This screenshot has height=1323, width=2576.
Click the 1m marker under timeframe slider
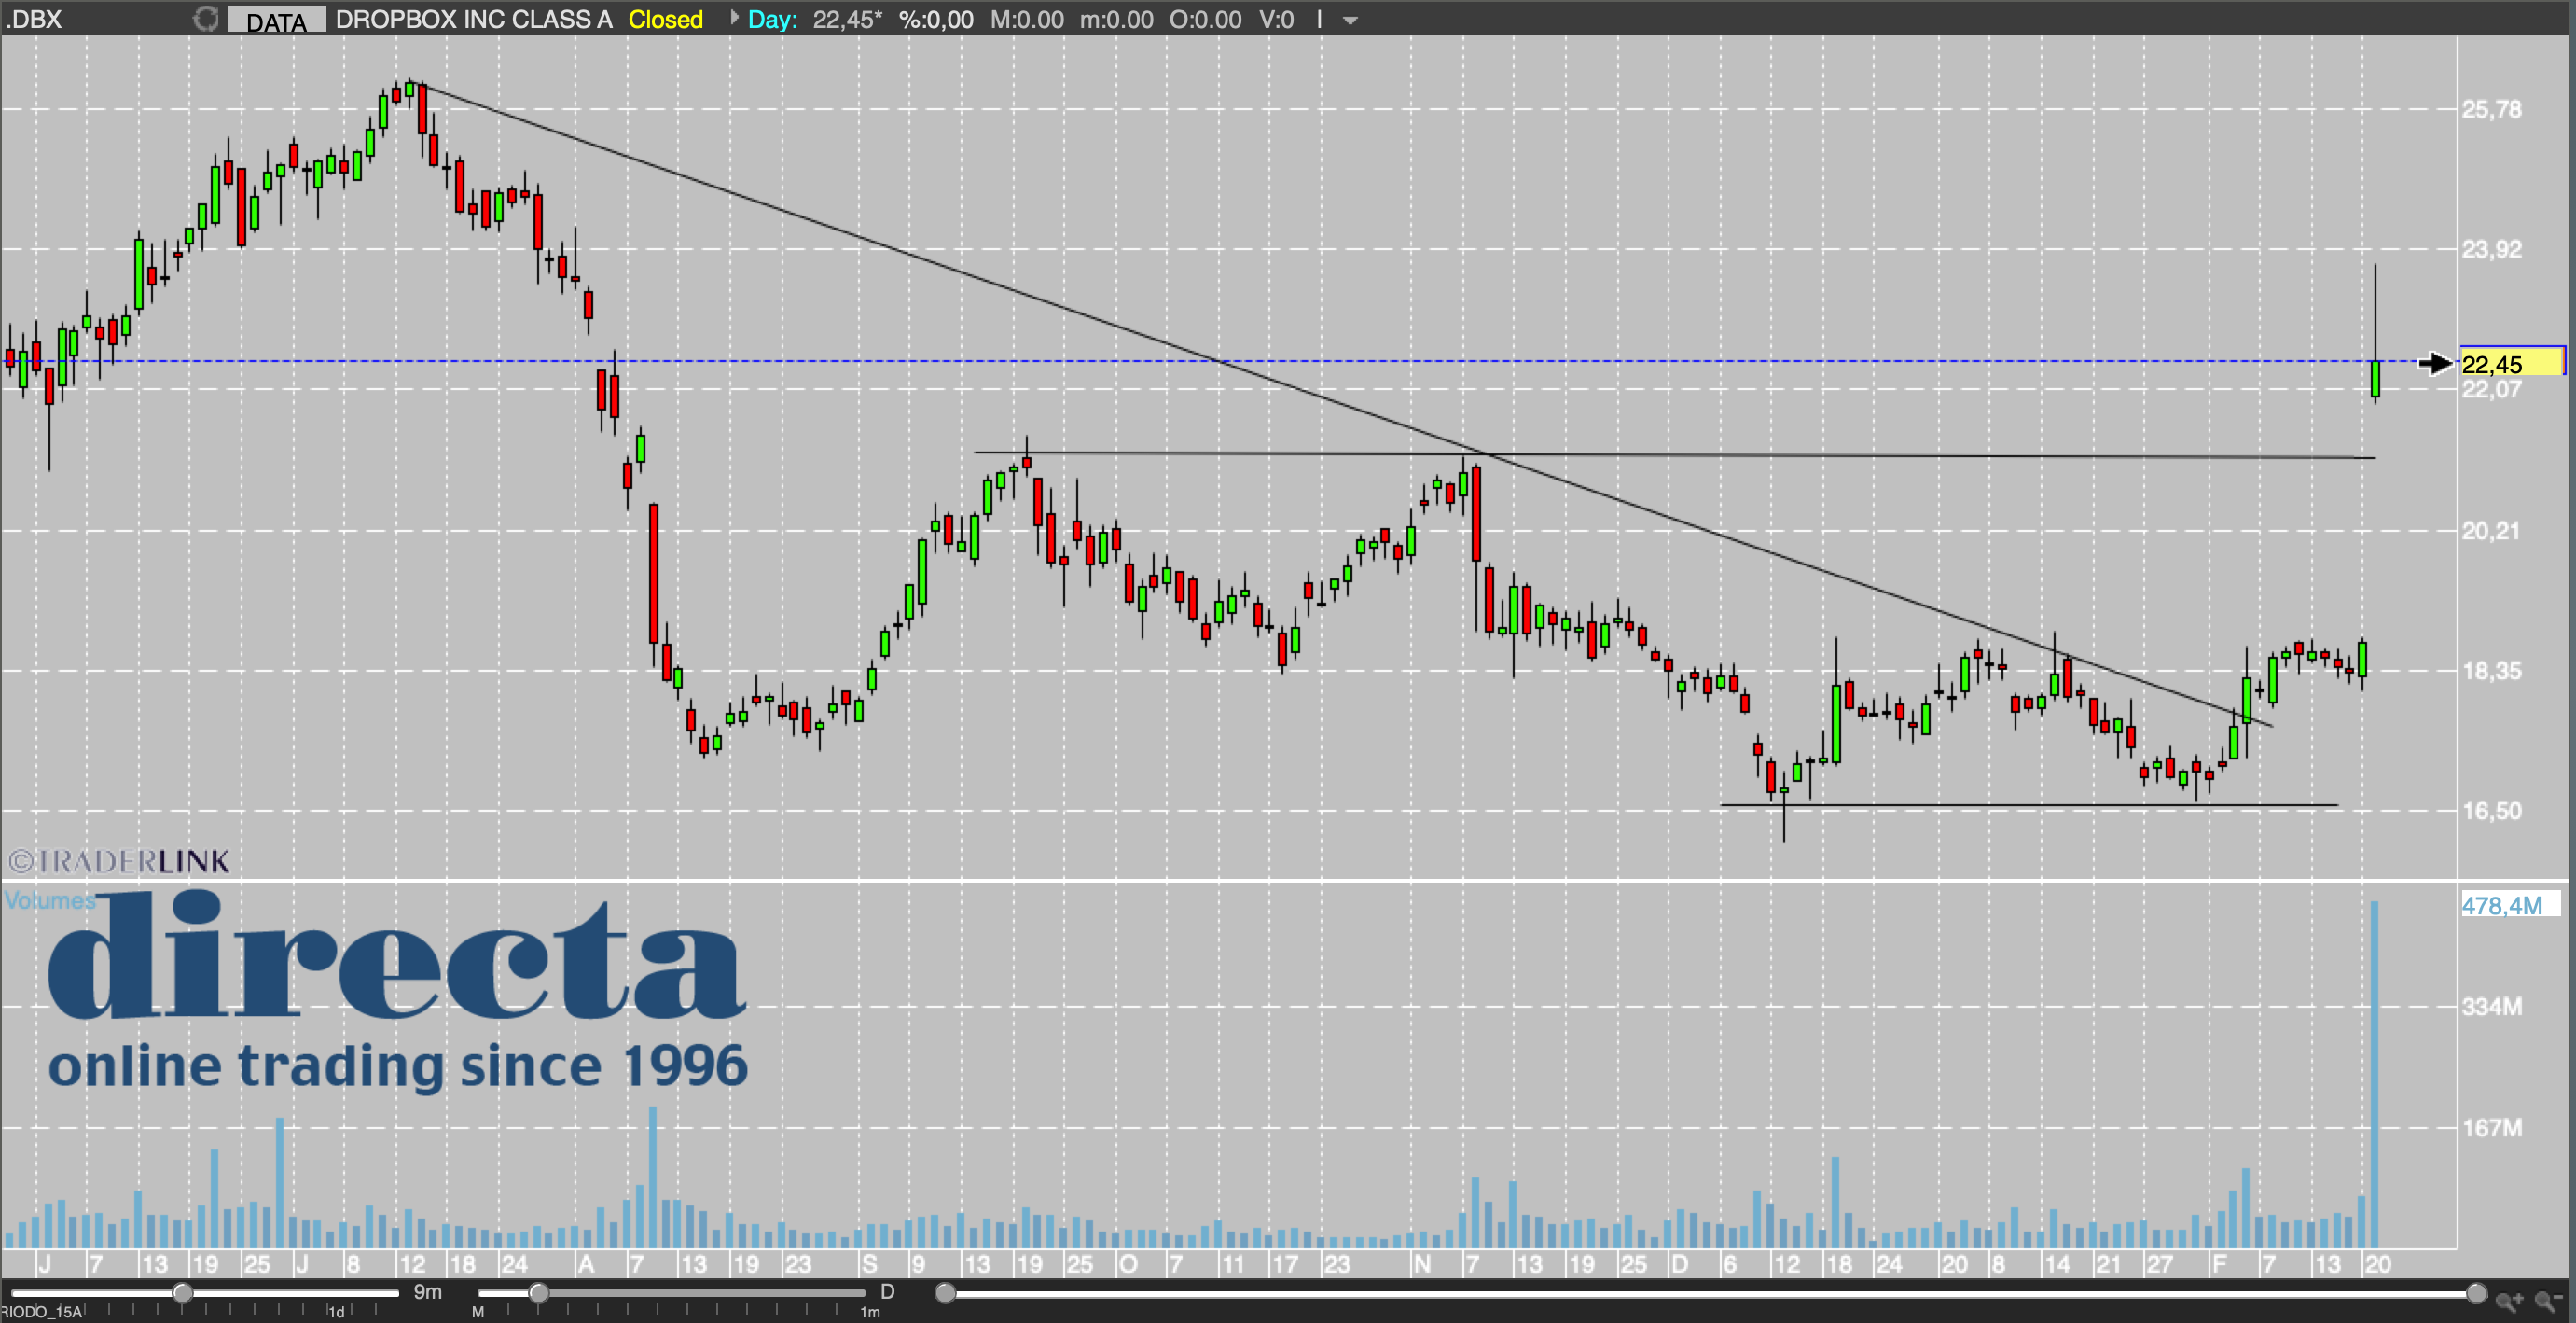click(x=870, y=1312)
